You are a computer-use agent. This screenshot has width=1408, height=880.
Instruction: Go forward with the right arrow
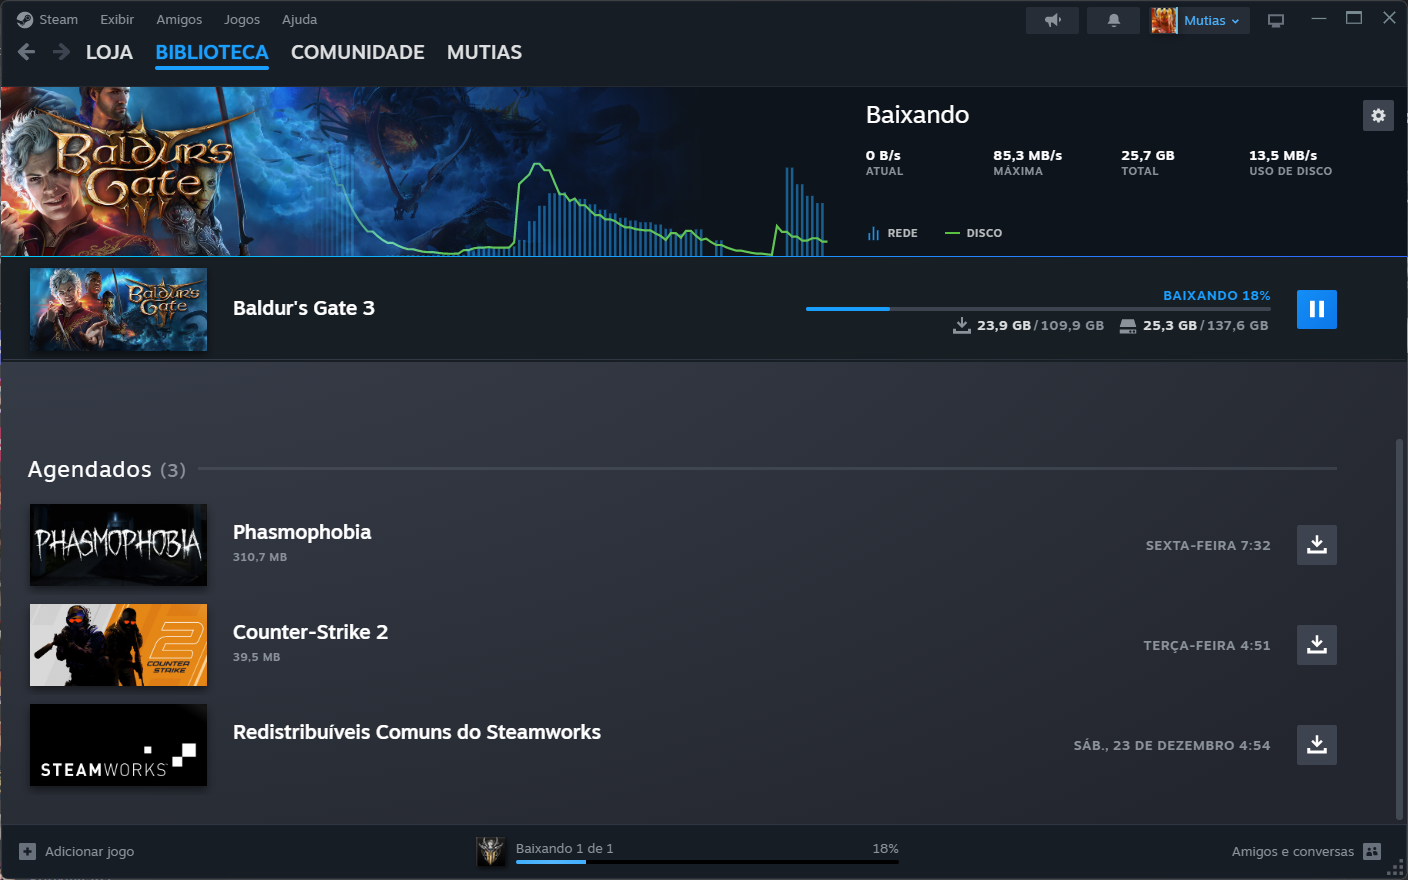[x=61, y=52]
